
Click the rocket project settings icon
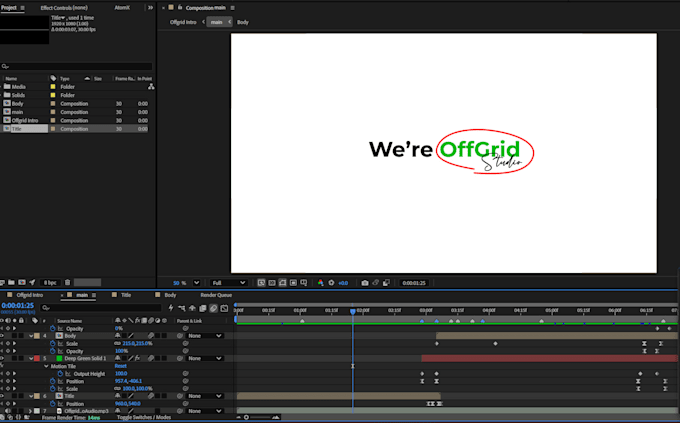click(32, 282)
